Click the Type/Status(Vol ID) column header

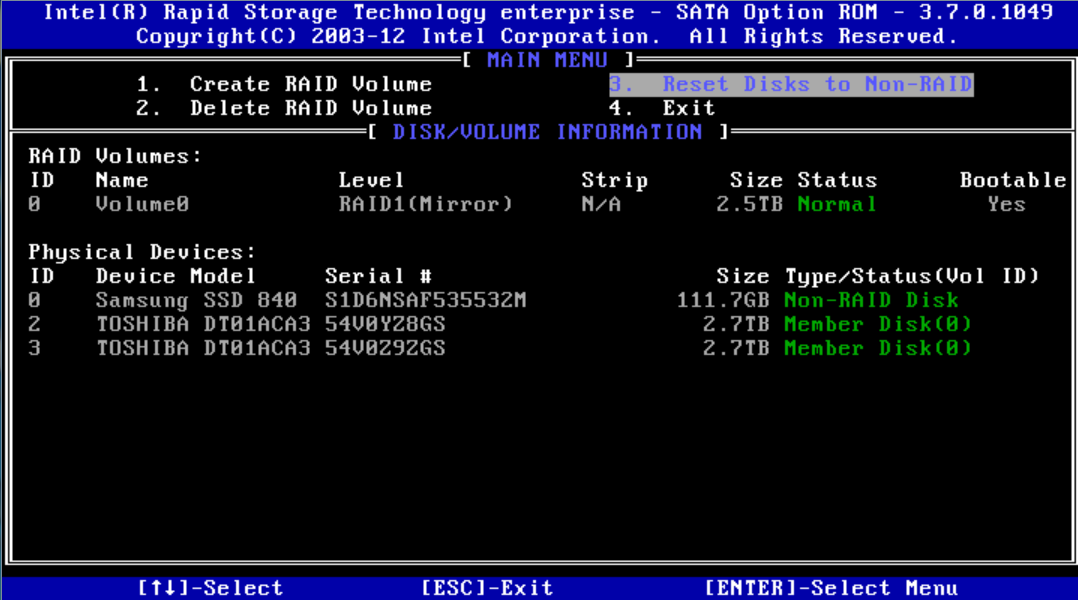pos(912,276)
